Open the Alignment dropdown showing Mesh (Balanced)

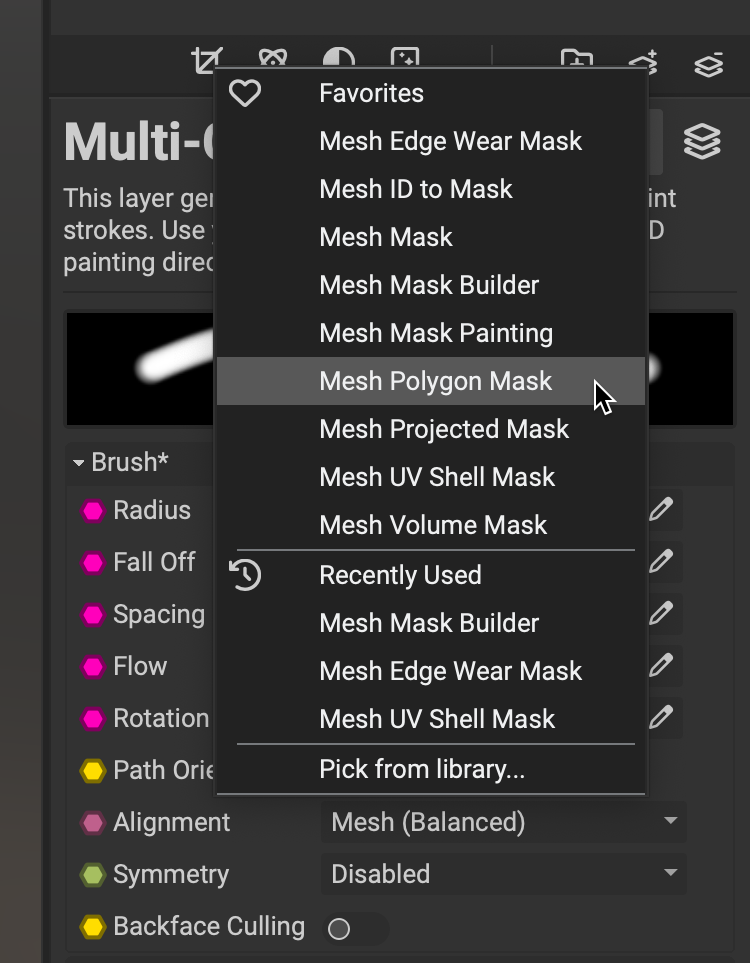pyautogui.click(x=504, y=823)
